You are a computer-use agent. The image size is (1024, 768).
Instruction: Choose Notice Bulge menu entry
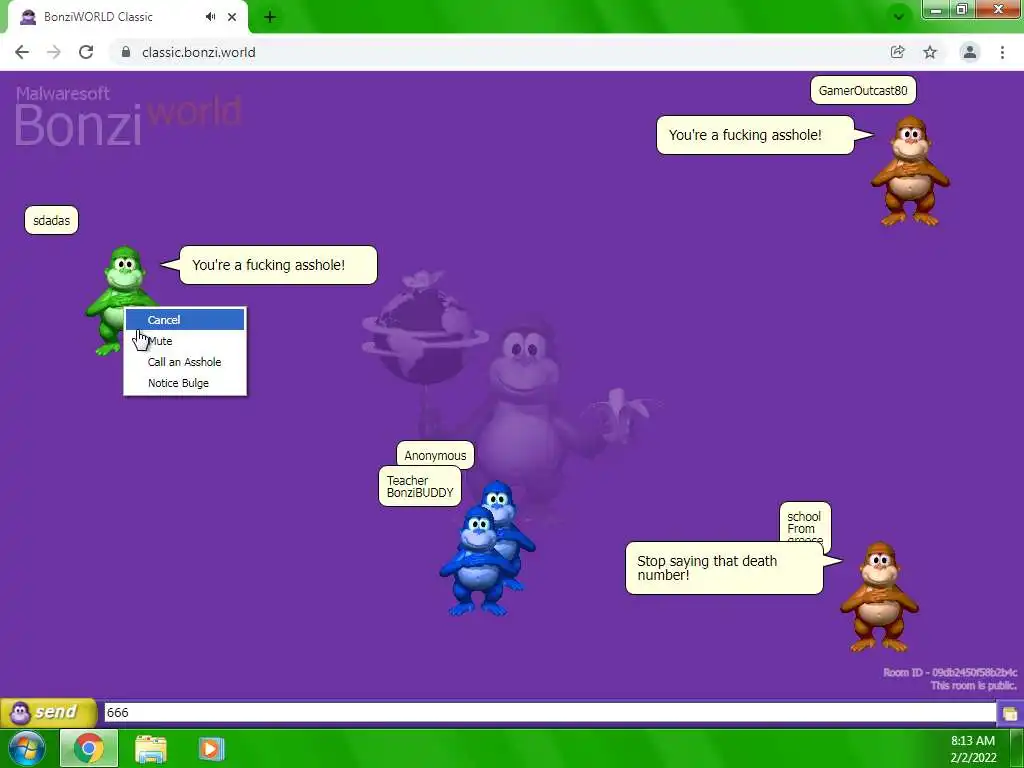[x=185, y=383]
